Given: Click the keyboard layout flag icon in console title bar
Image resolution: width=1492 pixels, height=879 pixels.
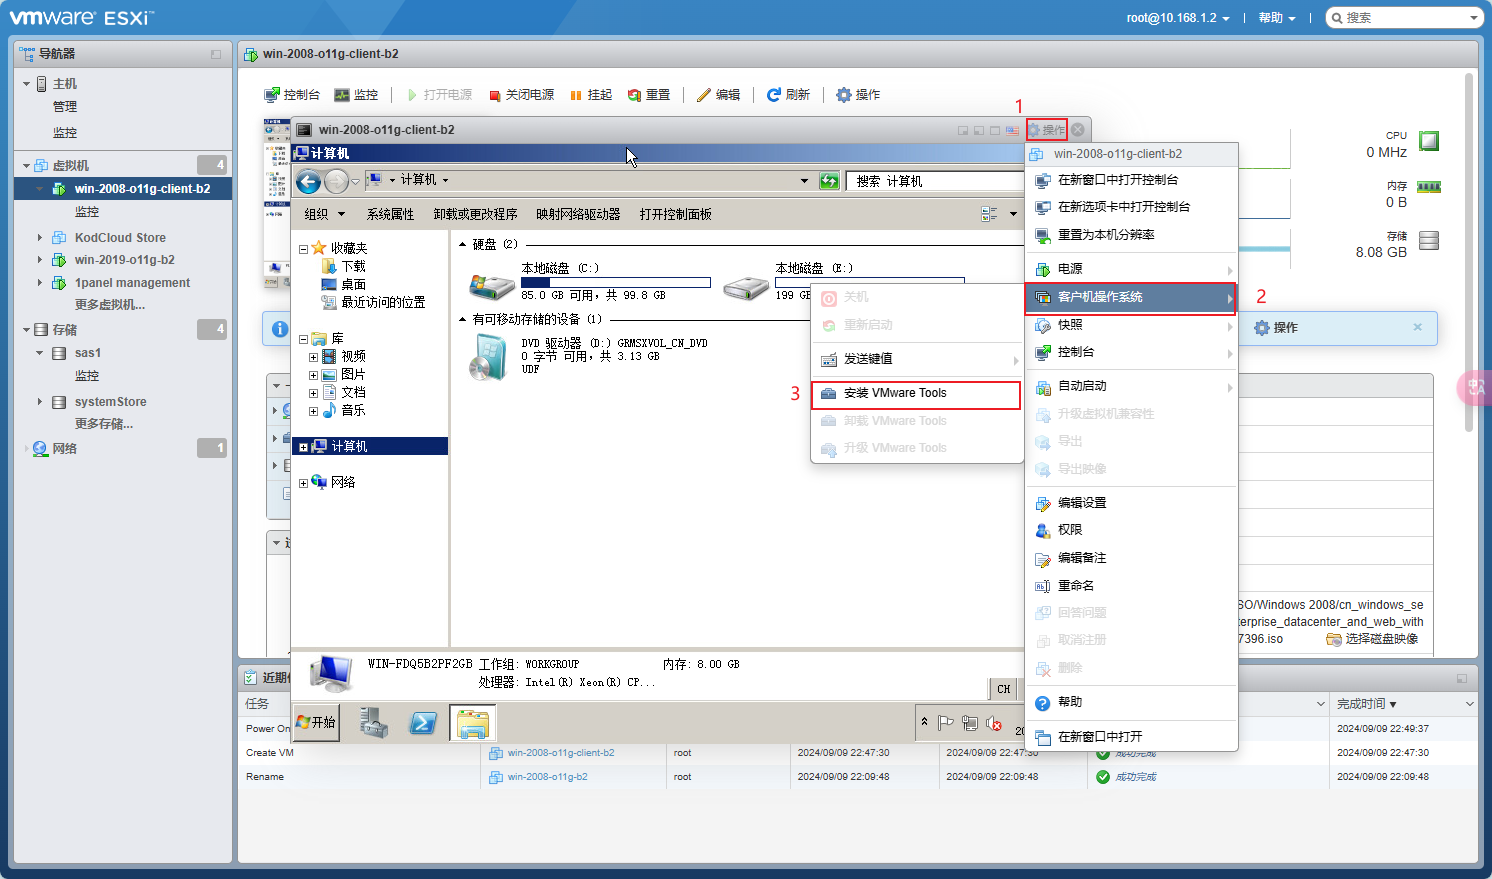Looking at the screenshot, I should tap(1012, 130).
